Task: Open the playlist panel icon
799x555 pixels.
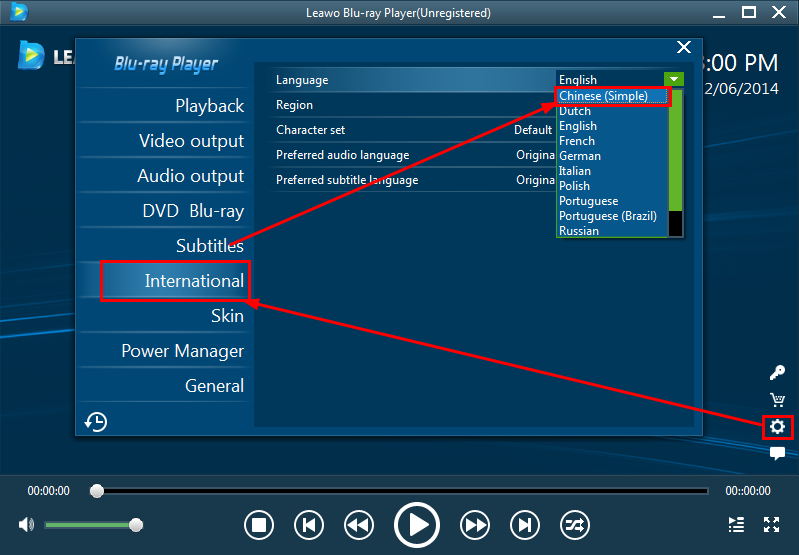Action: 736,524
